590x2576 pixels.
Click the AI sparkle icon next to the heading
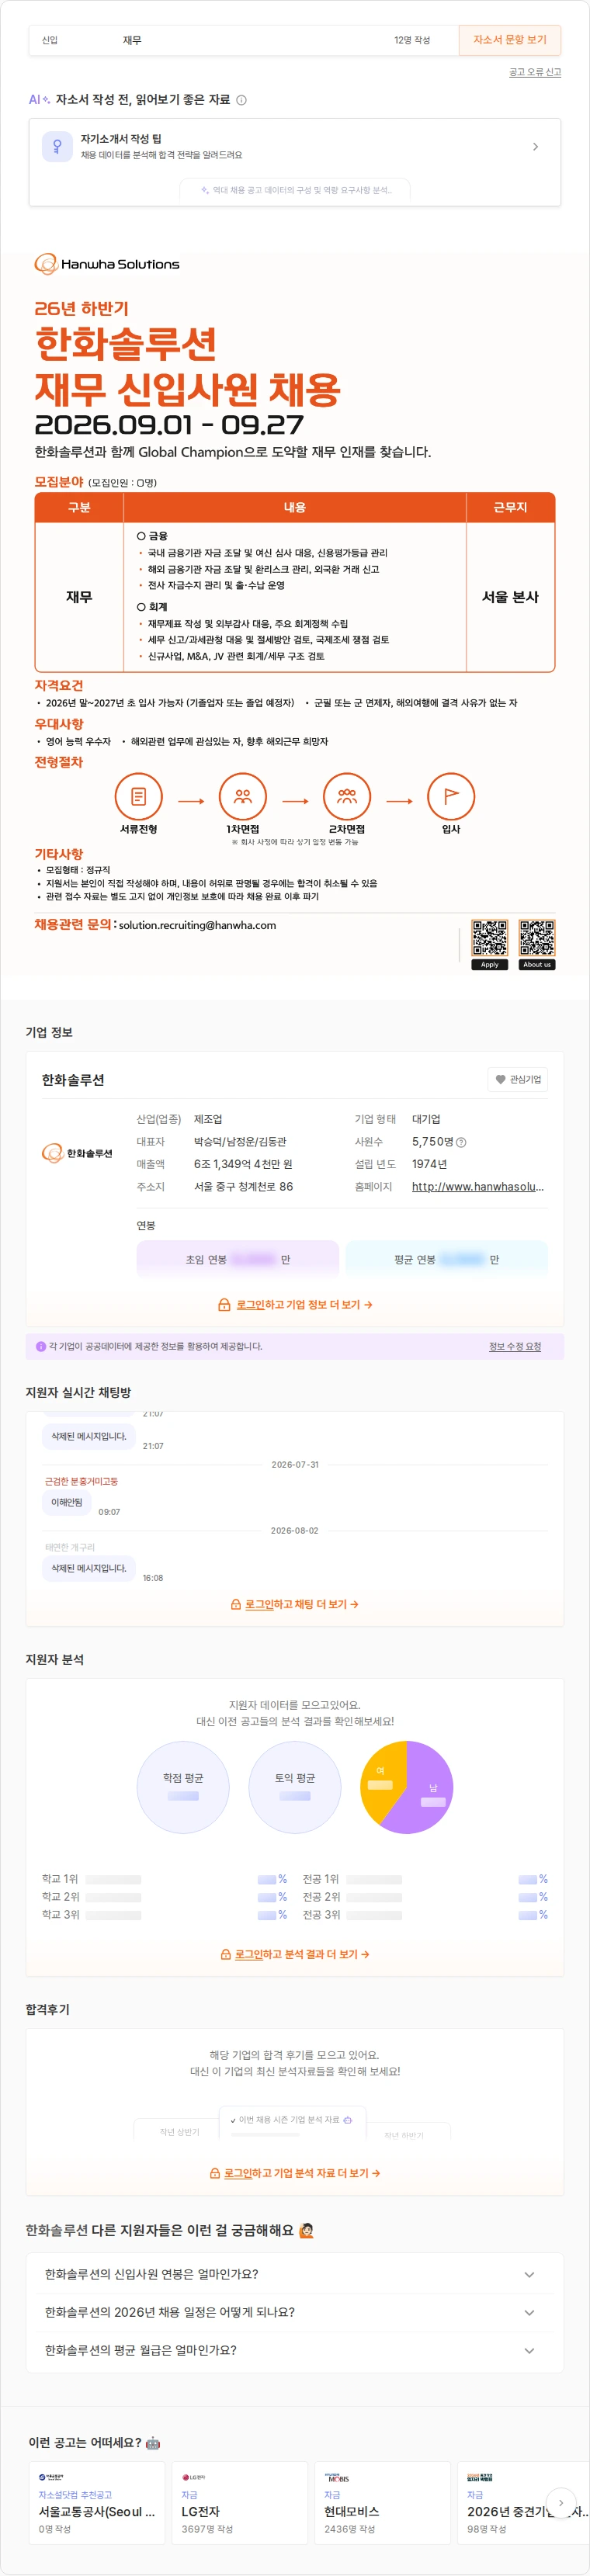click(x=46, y=100)
